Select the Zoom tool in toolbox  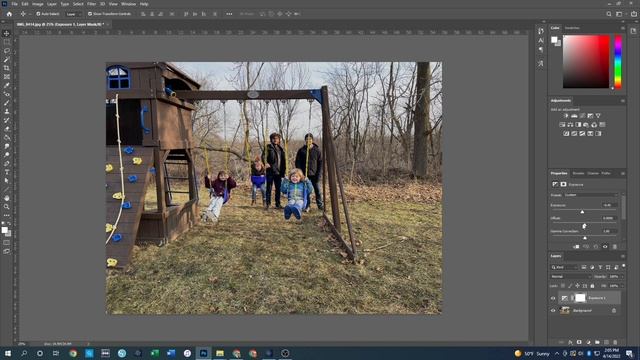click(7, 207)
